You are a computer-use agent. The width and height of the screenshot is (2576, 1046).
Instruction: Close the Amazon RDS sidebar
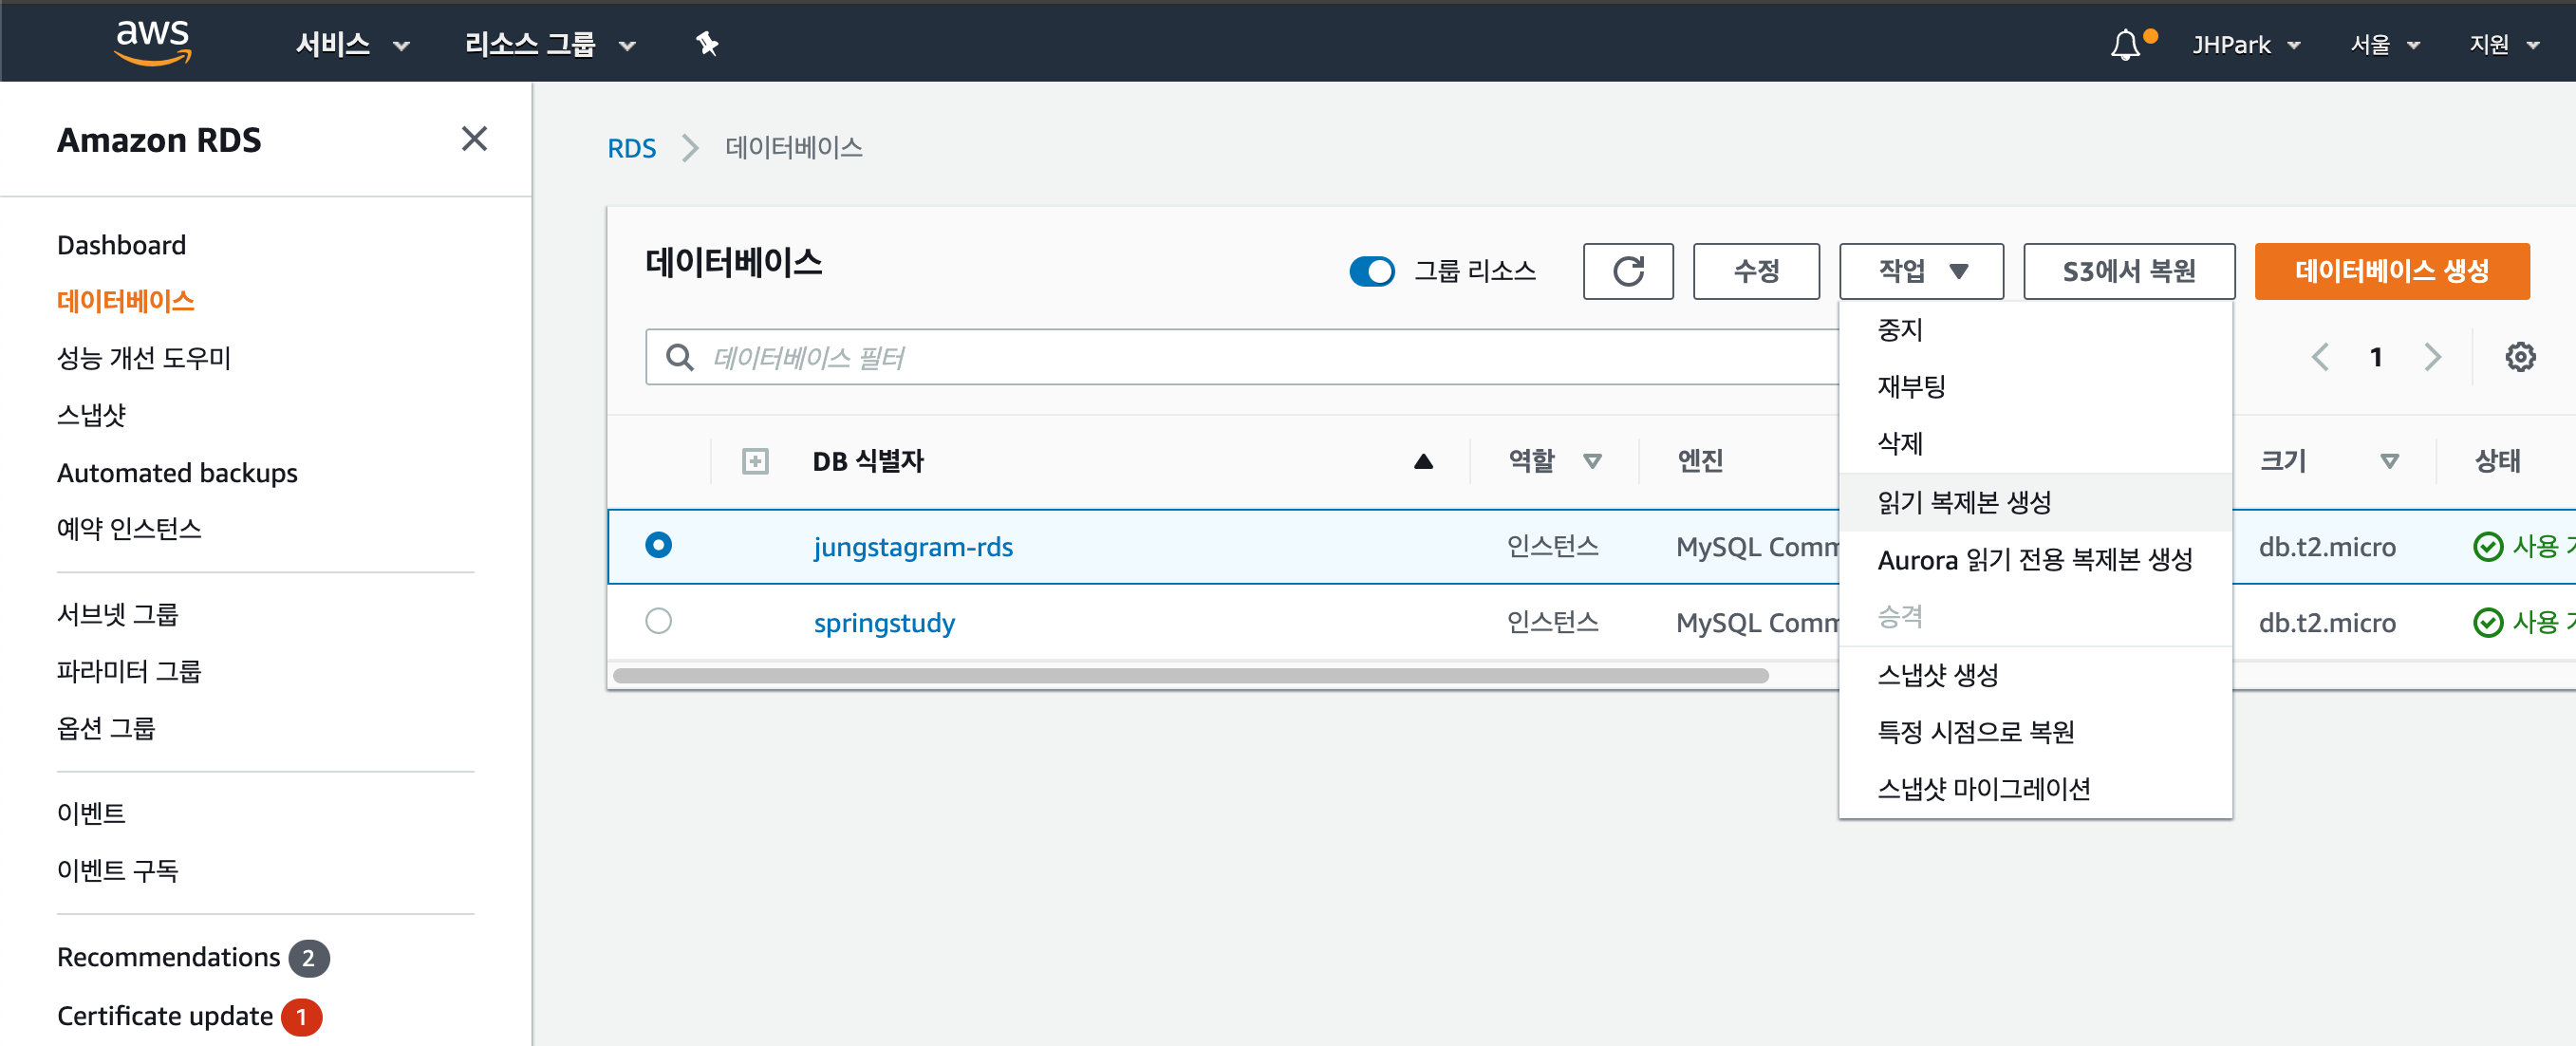pyautogui.click(x=474, y=139)
